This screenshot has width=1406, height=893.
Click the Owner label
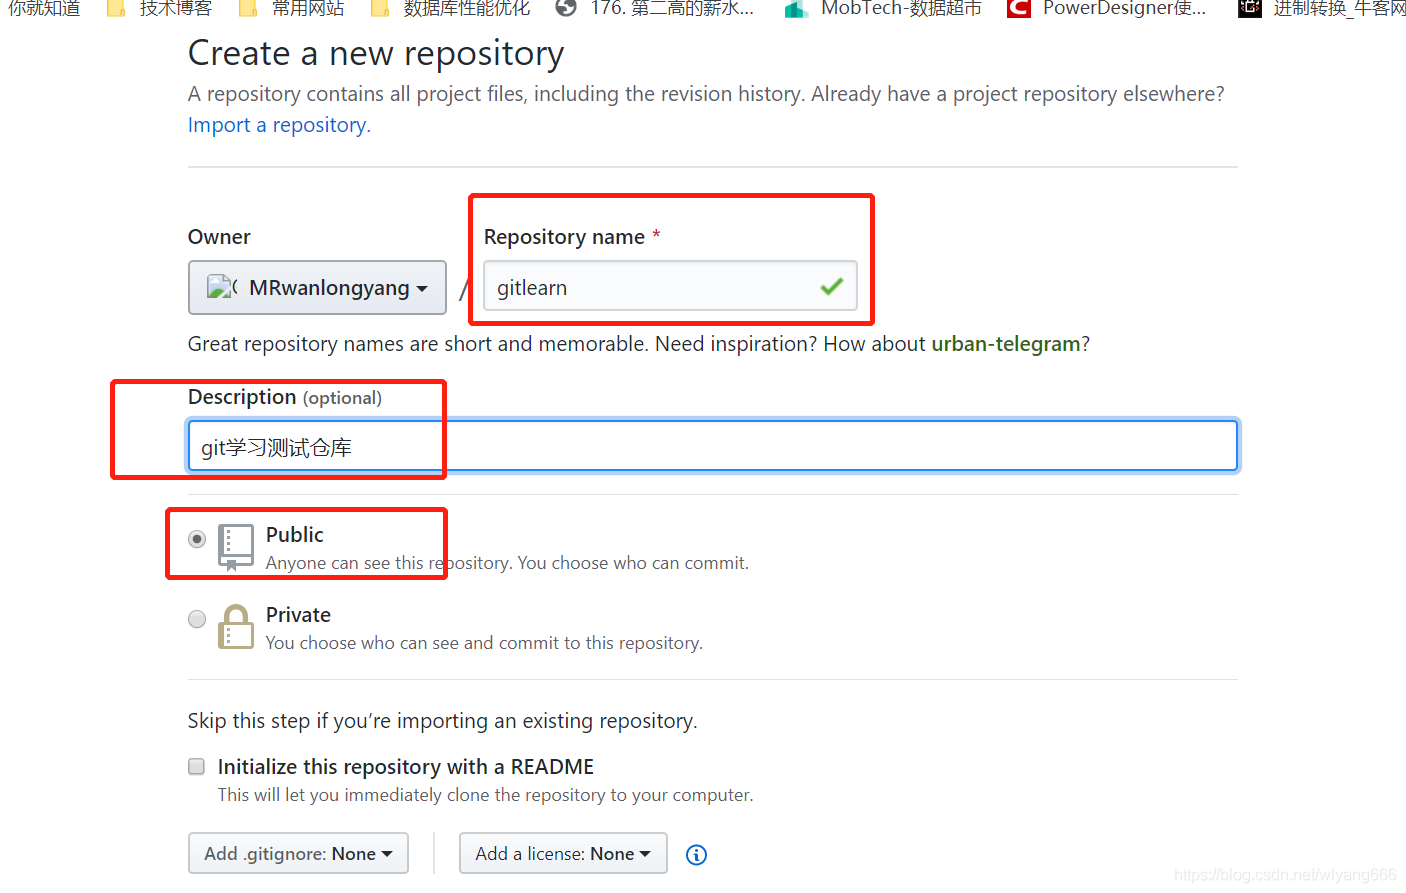[219, 237]
